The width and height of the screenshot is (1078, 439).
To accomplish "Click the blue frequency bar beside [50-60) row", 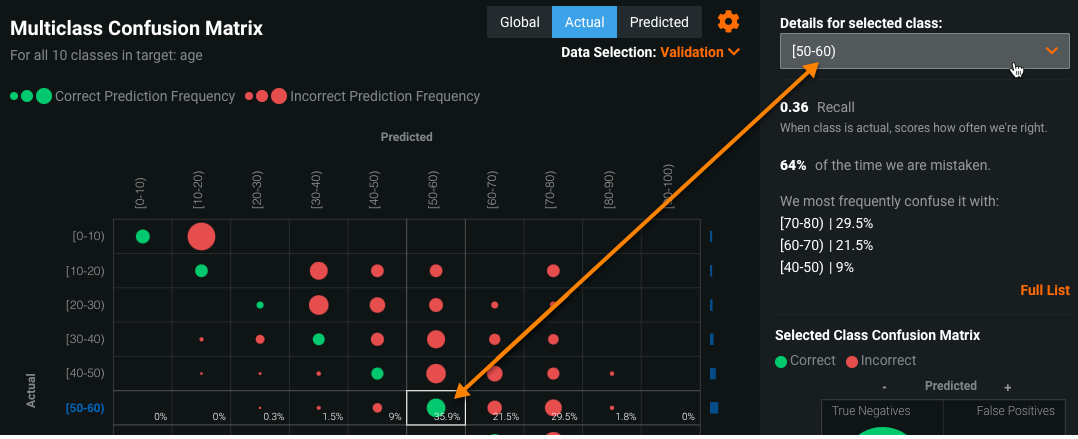I will pos(714,408).
